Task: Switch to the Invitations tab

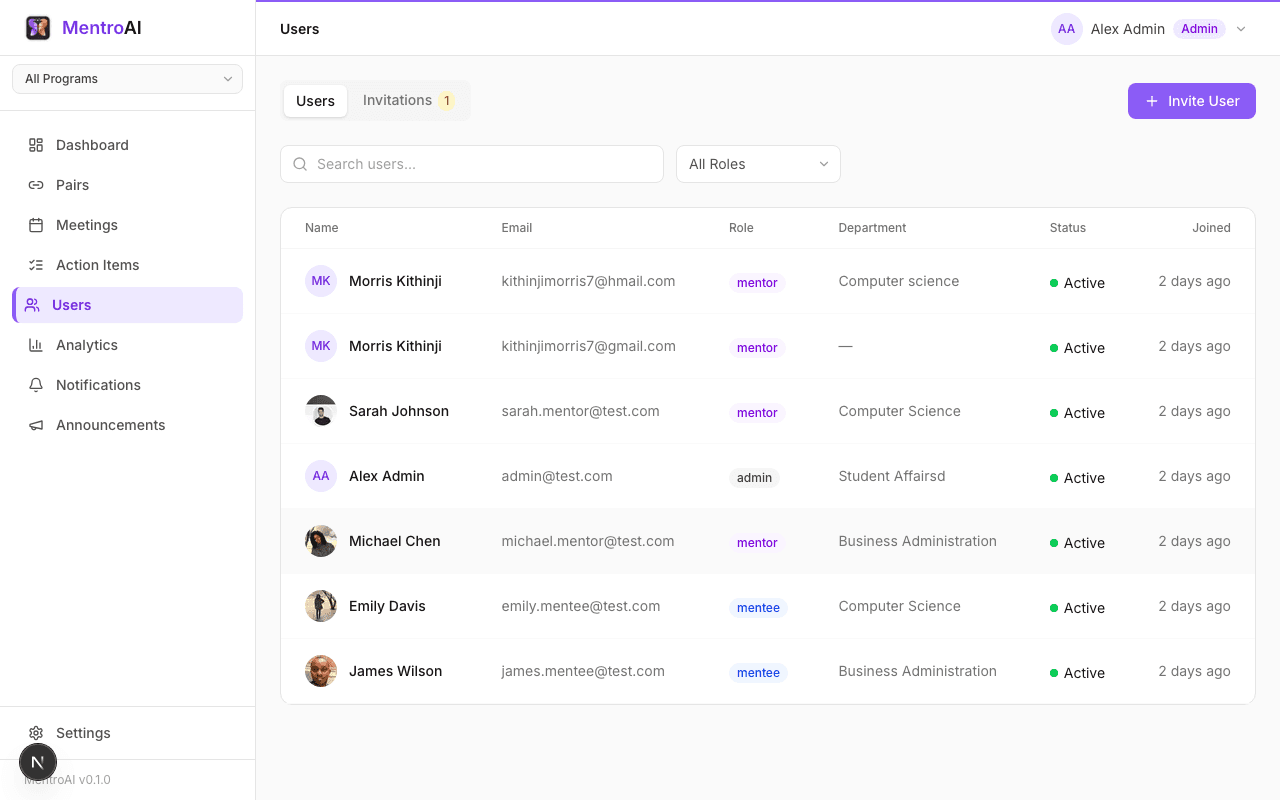Action: (x=397, y=100)
